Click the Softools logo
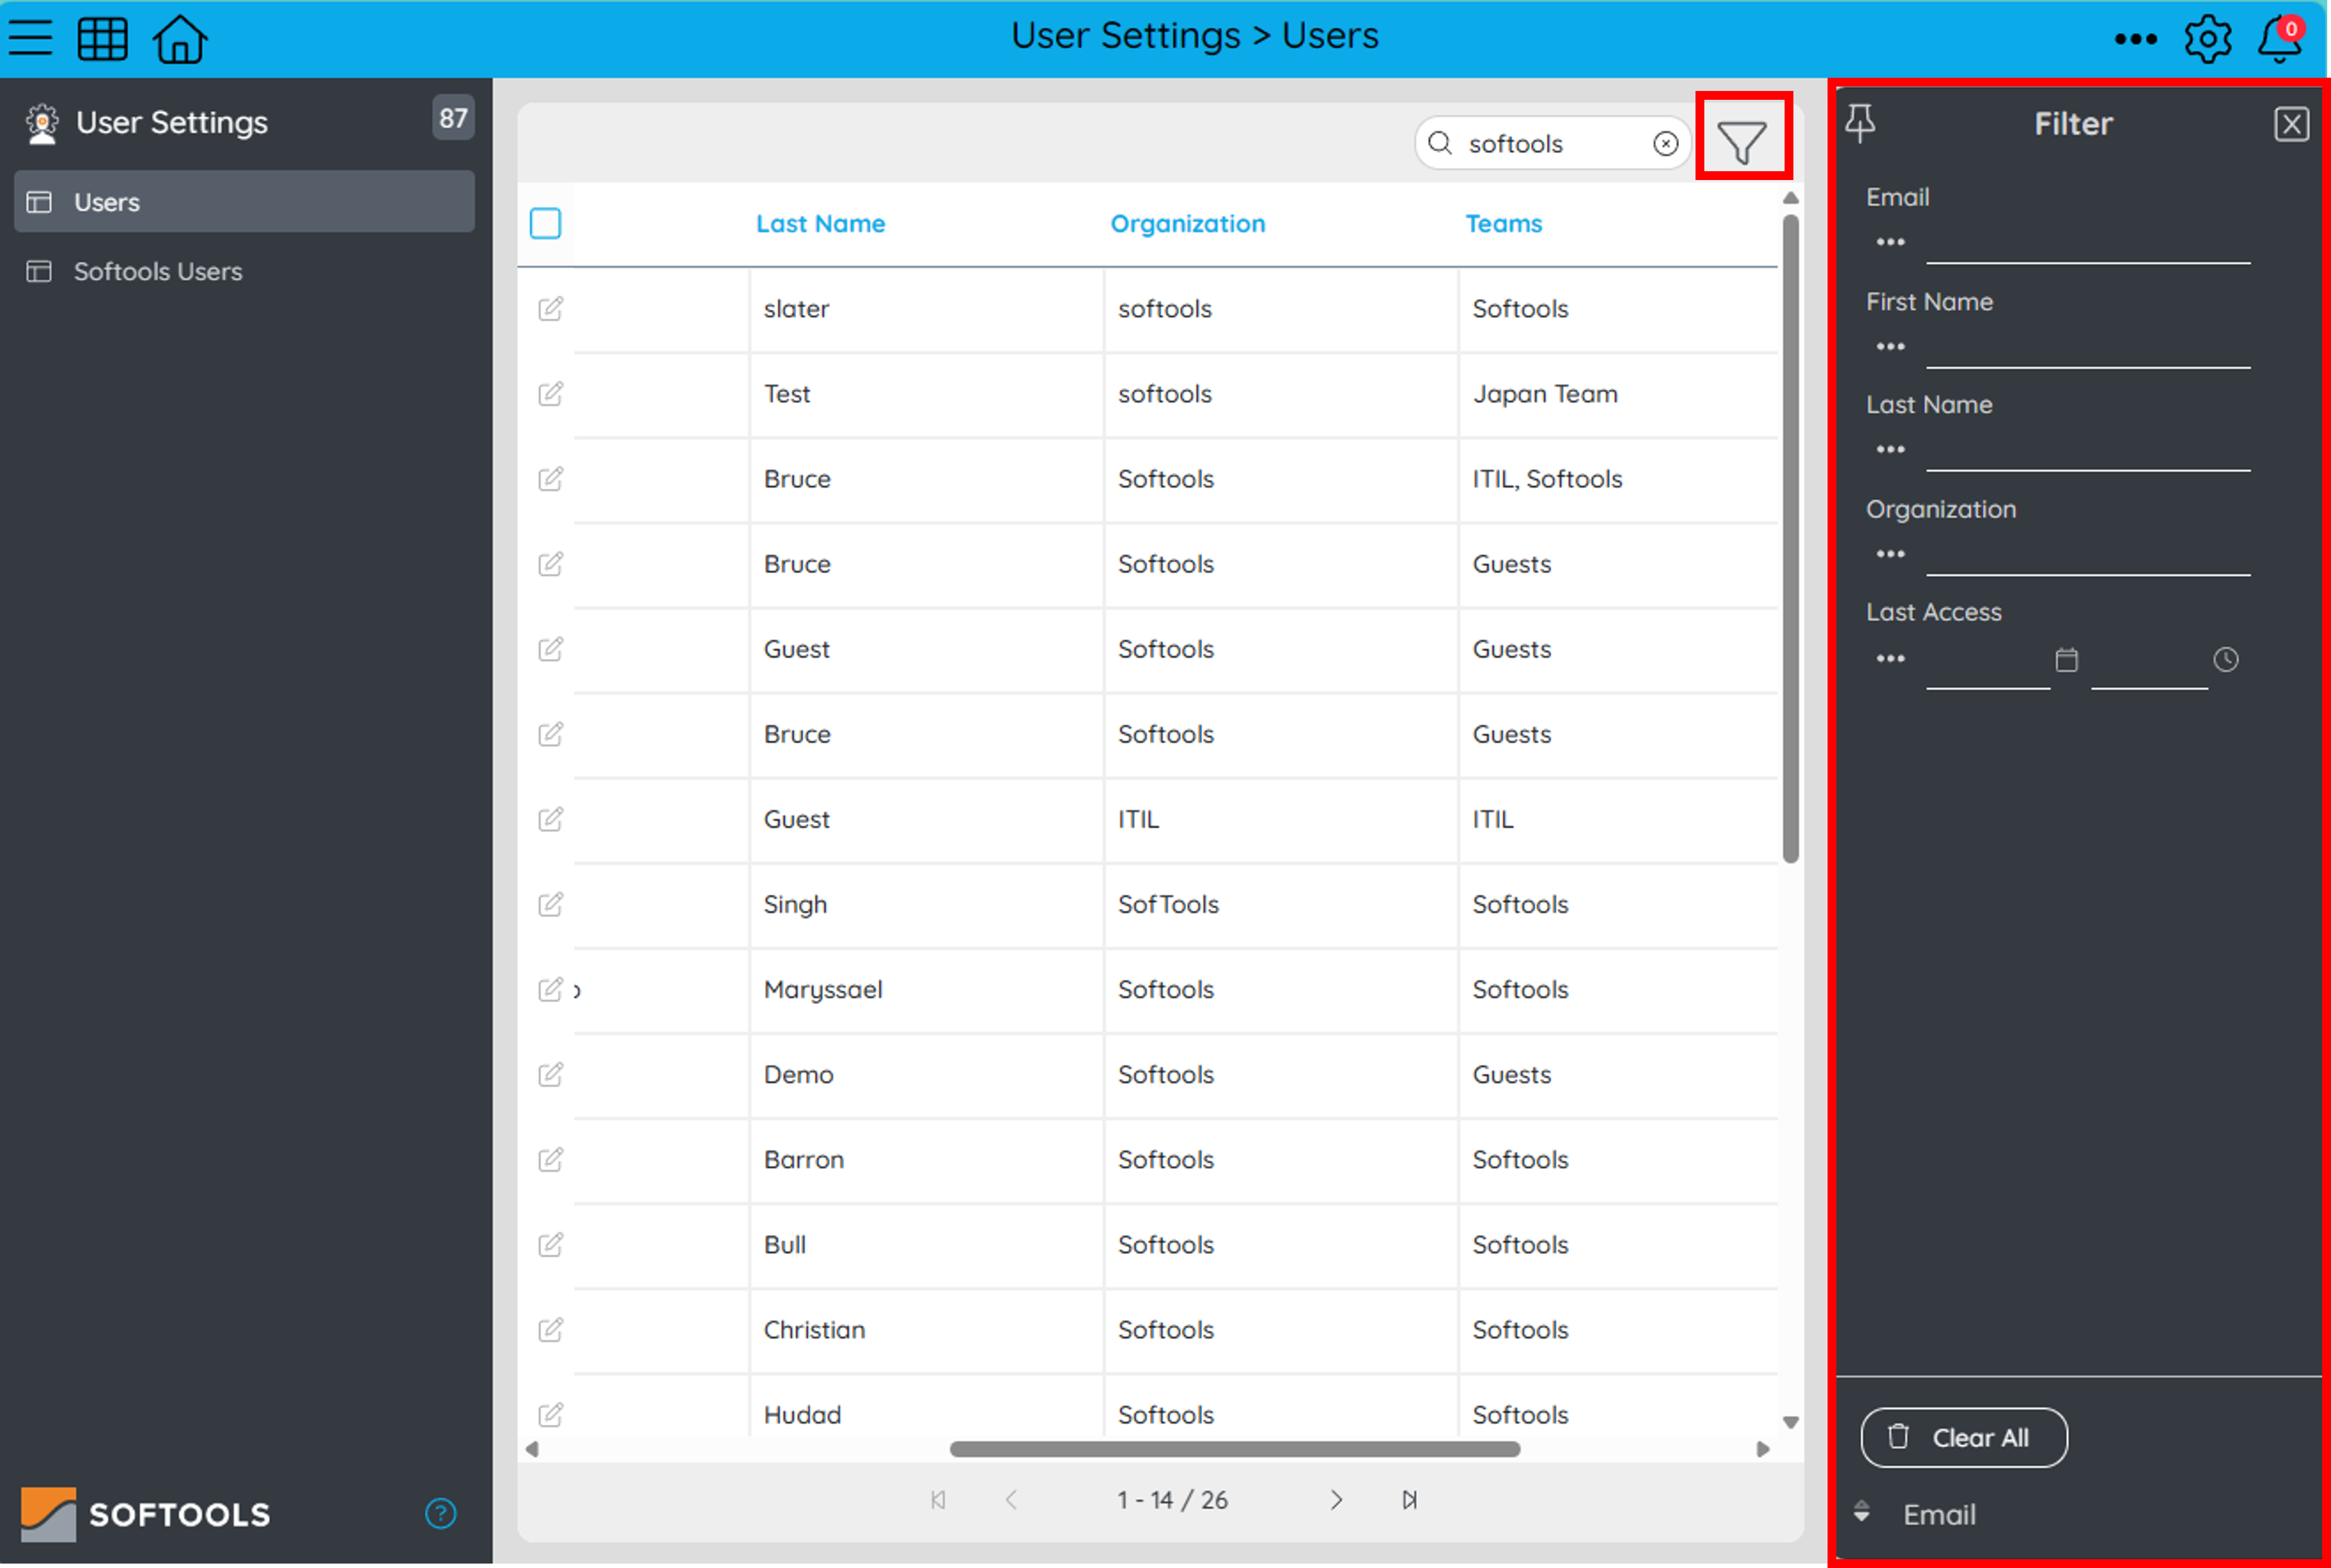 tap(146, 1514)
